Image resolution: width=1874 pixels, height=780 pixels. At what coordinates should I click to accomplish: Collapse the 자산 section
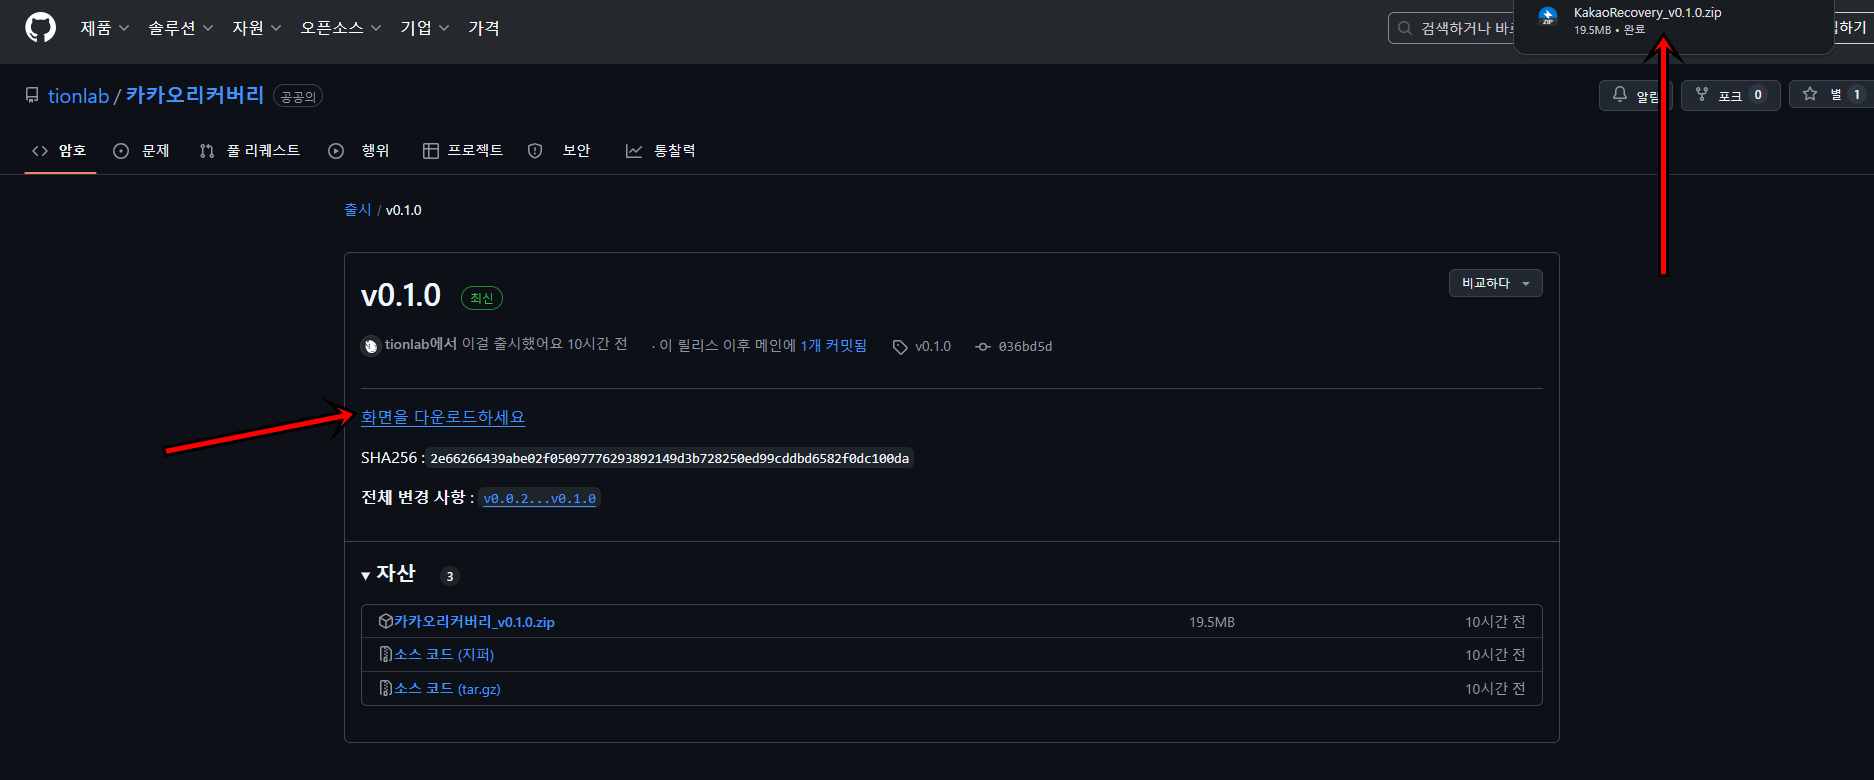388,574
